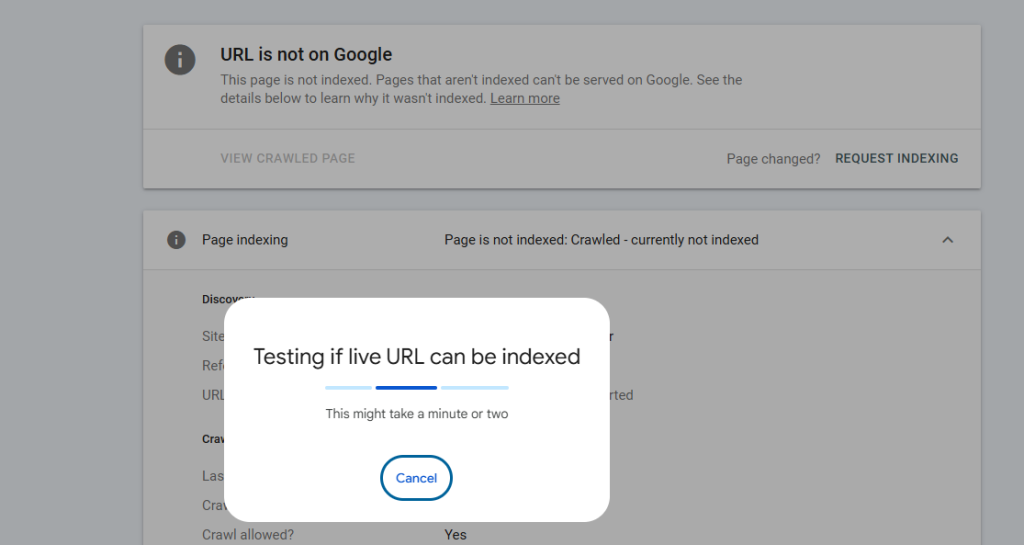Image resolution: width=1024 pixels, height=545 pixels.
Task: Click This might take a minute text
Action: (x=417, y=414)
